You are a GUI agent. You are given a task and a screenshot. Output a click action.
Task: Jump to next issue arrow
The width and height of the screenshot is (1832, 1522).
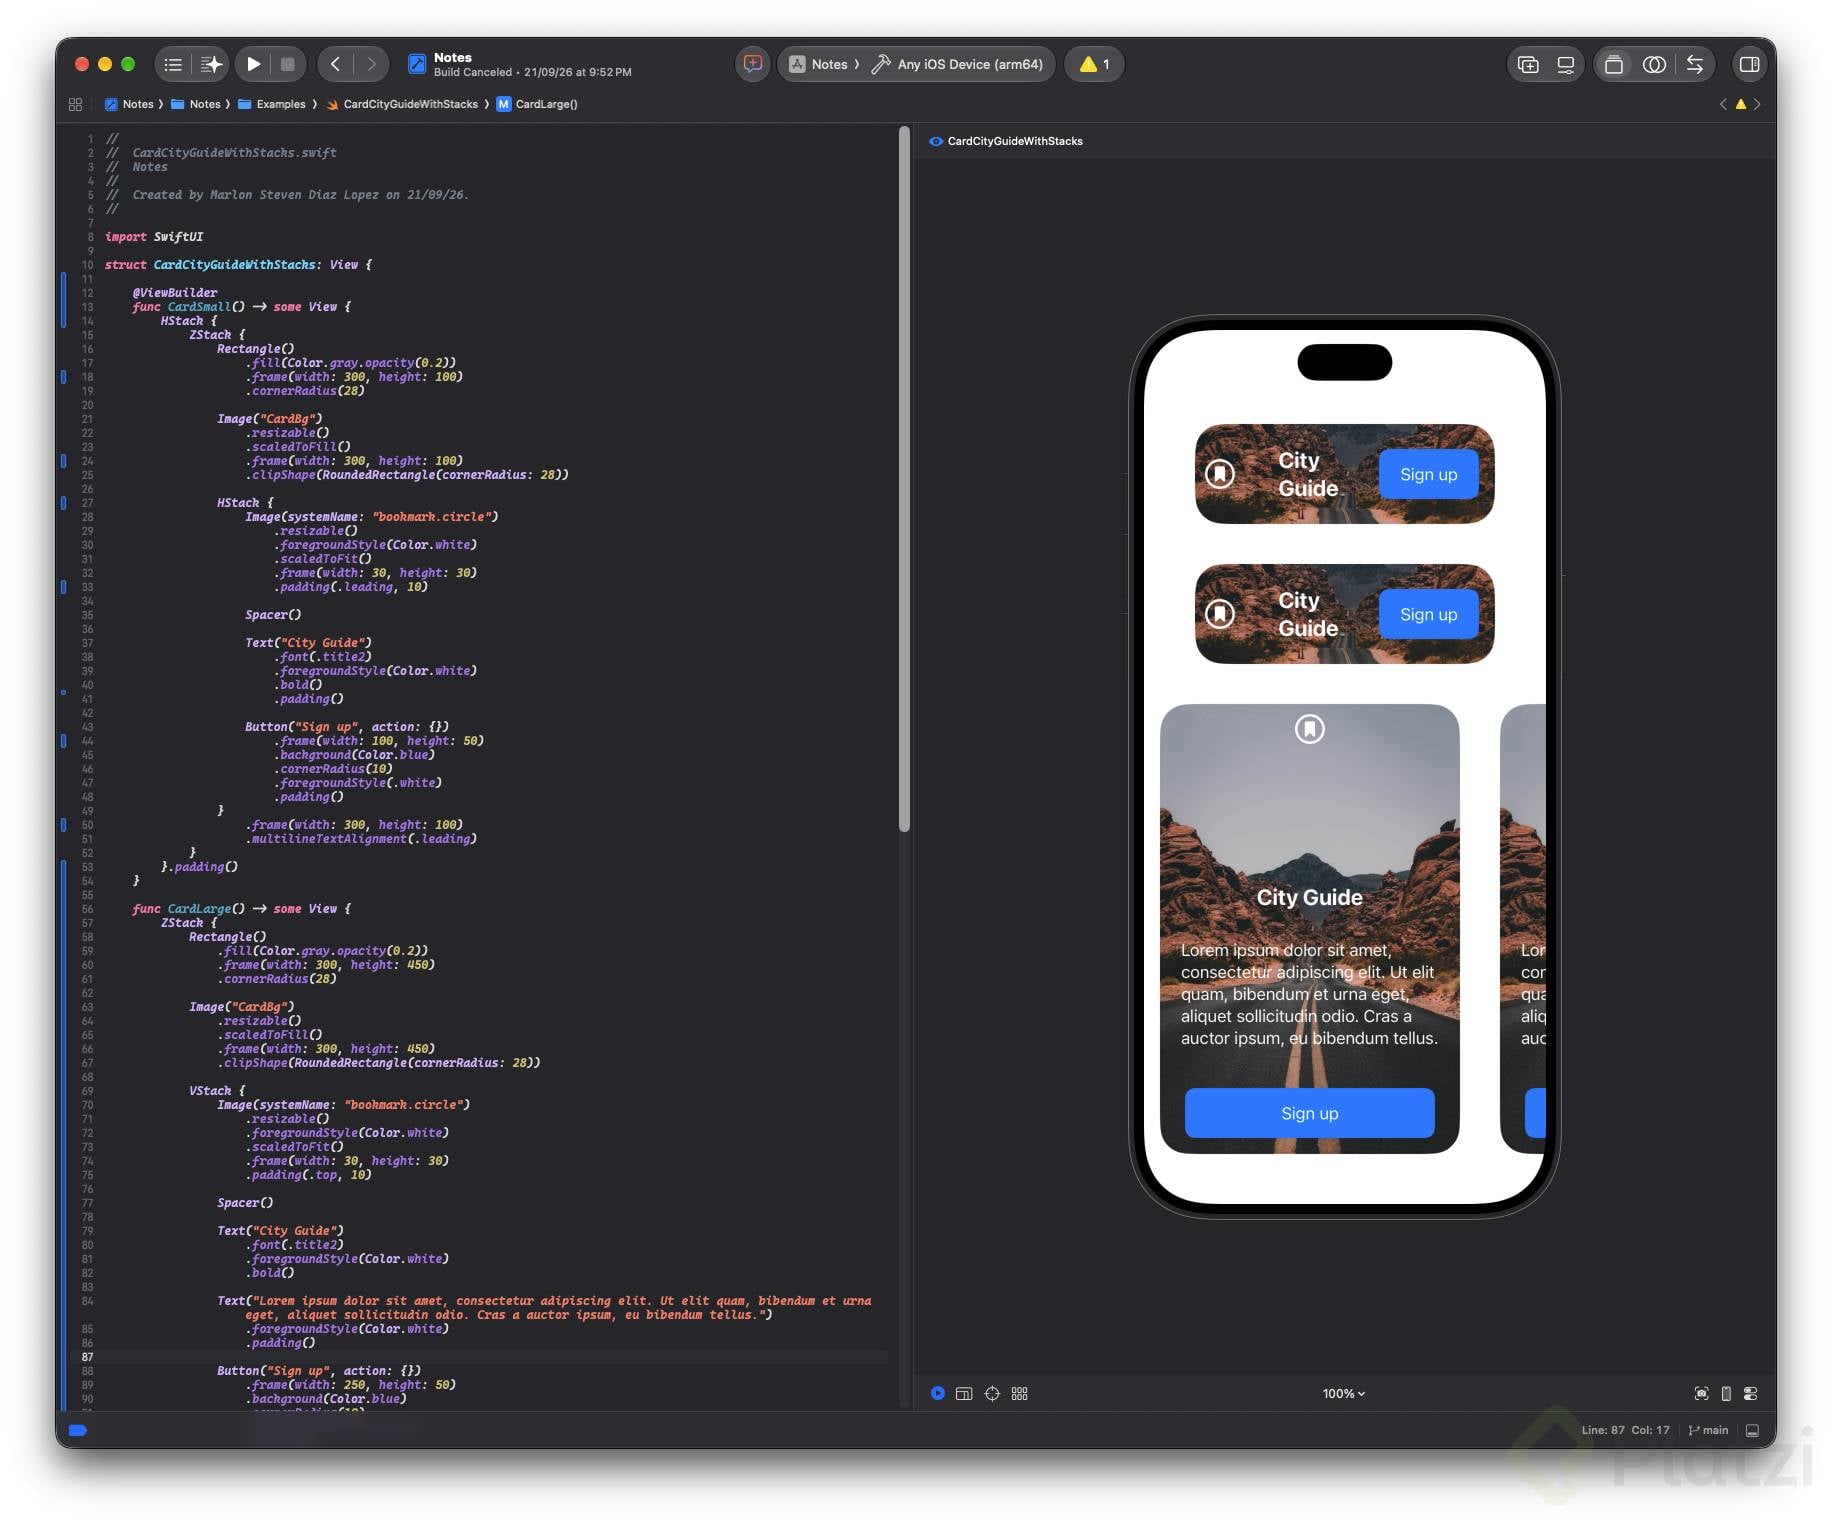[1757, 104]
